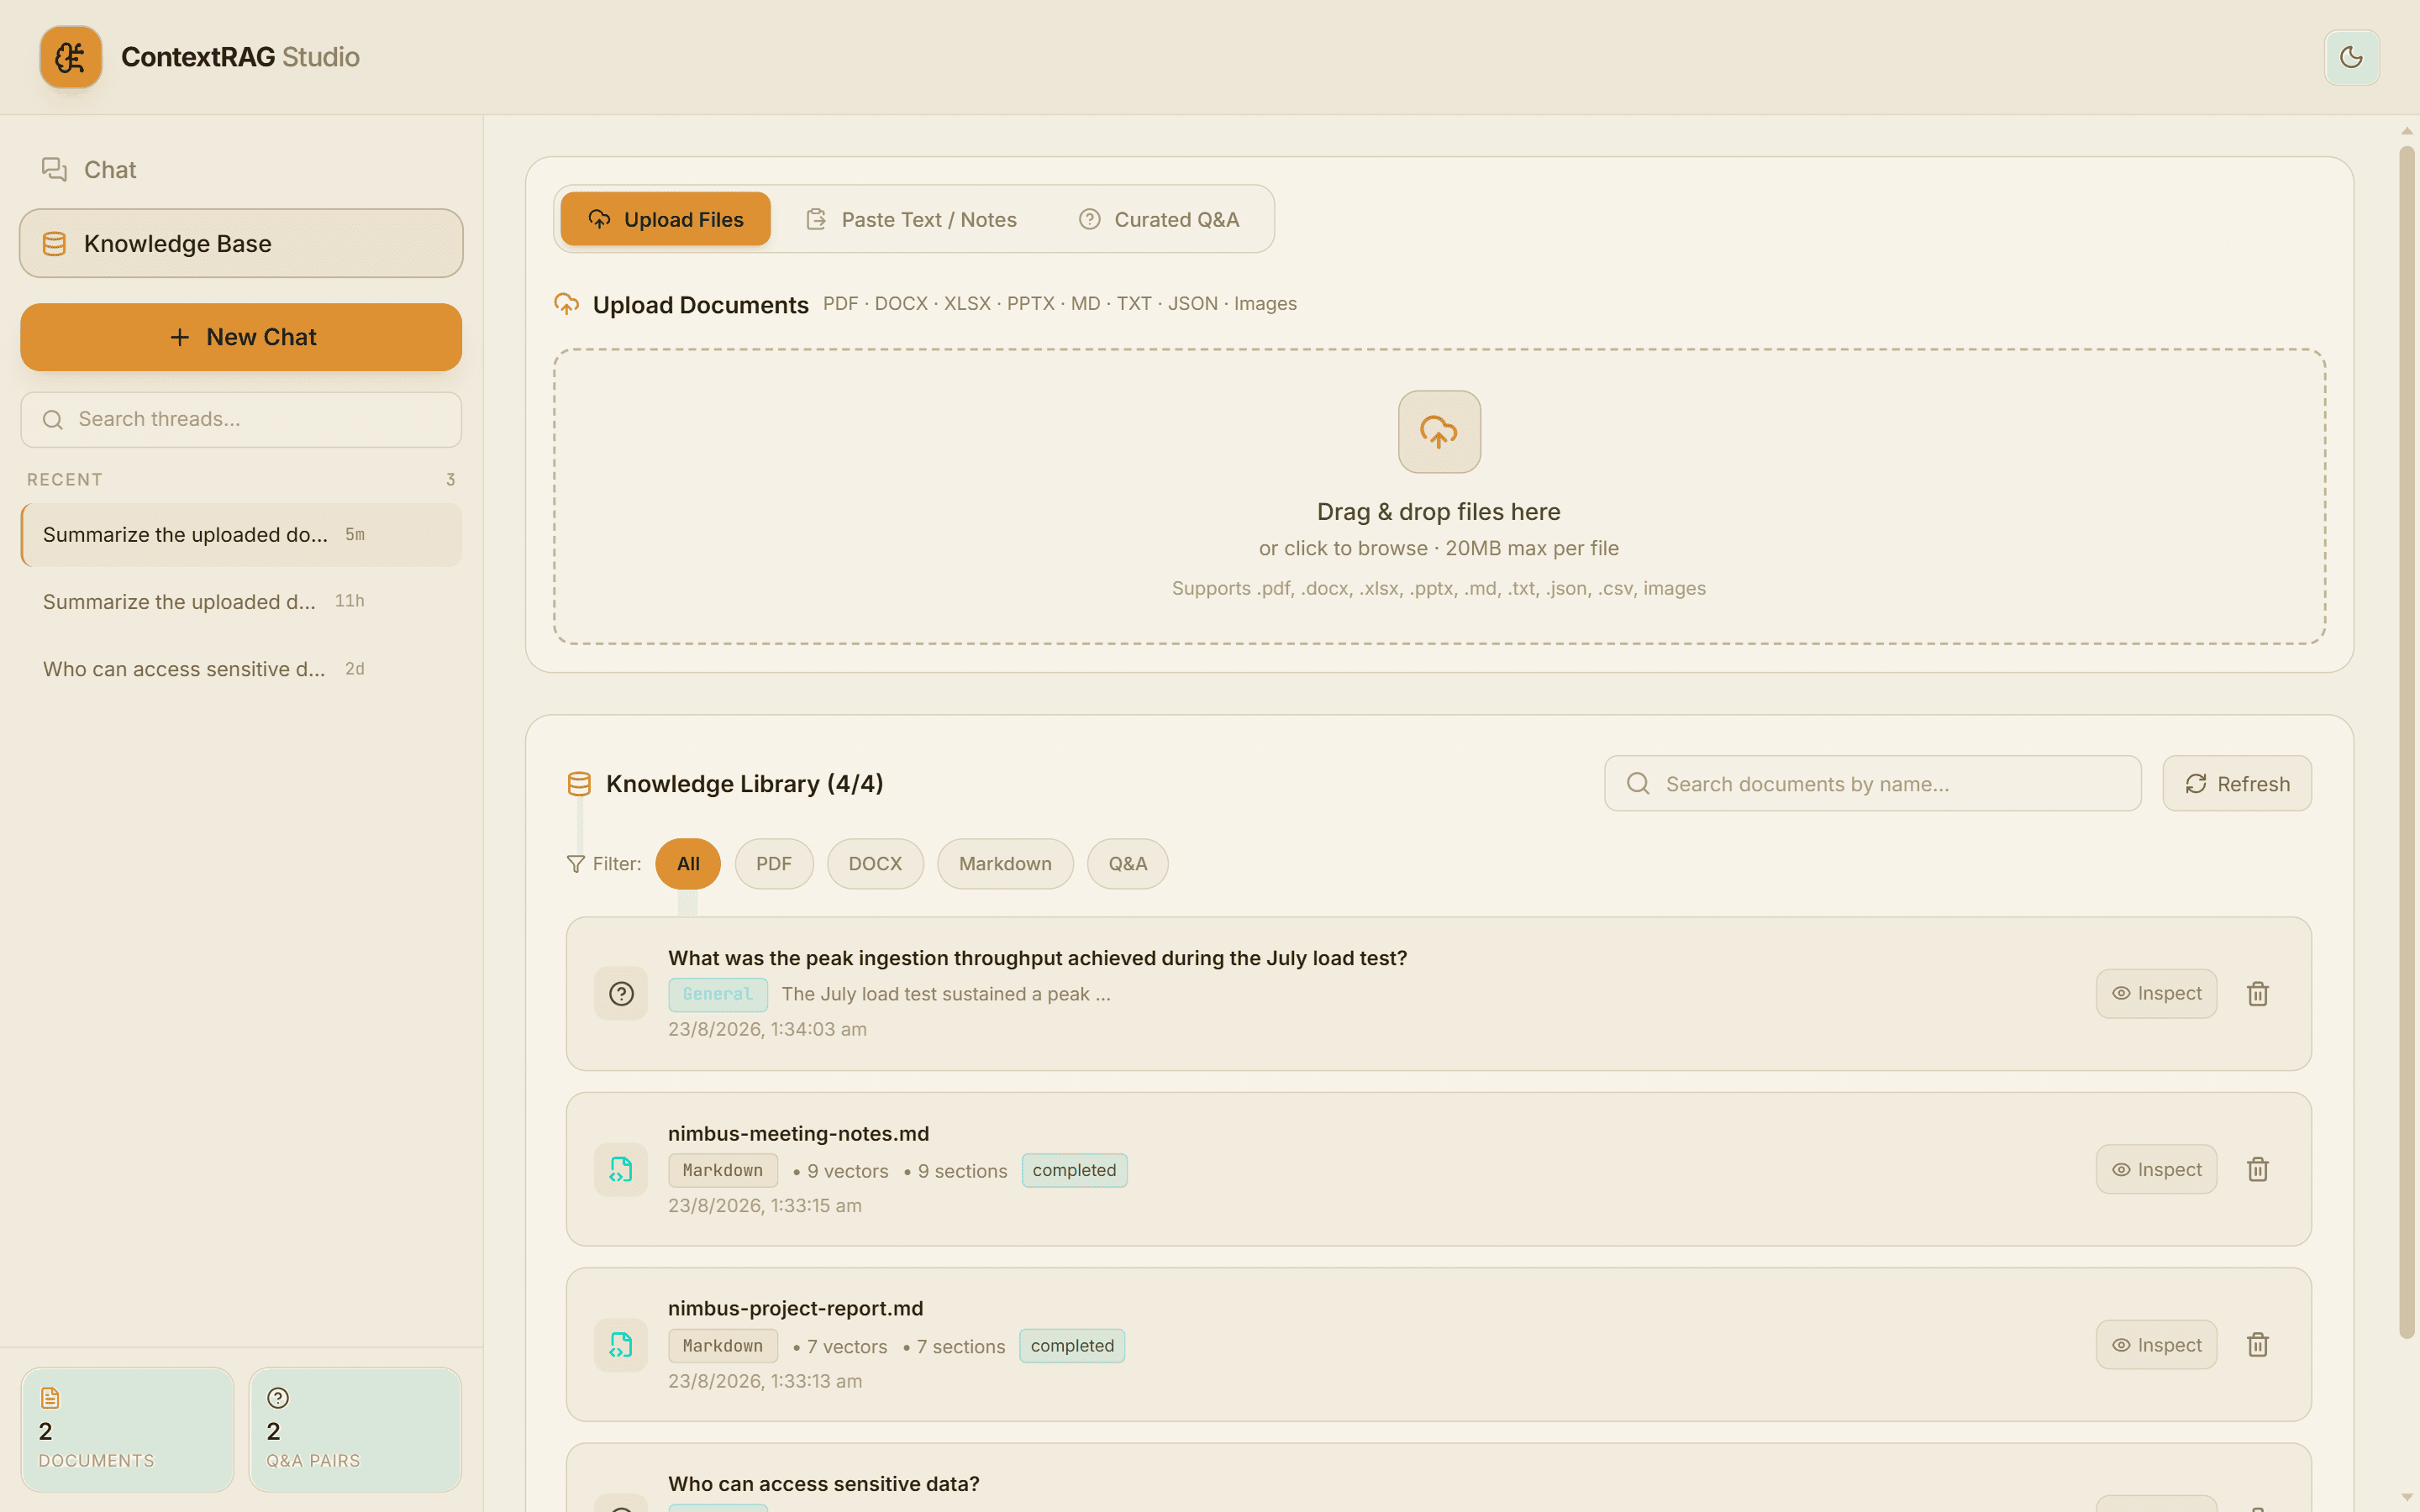Filter library by DOCX
This screenshot has width=2420, height=1512.
pos(875,863)
